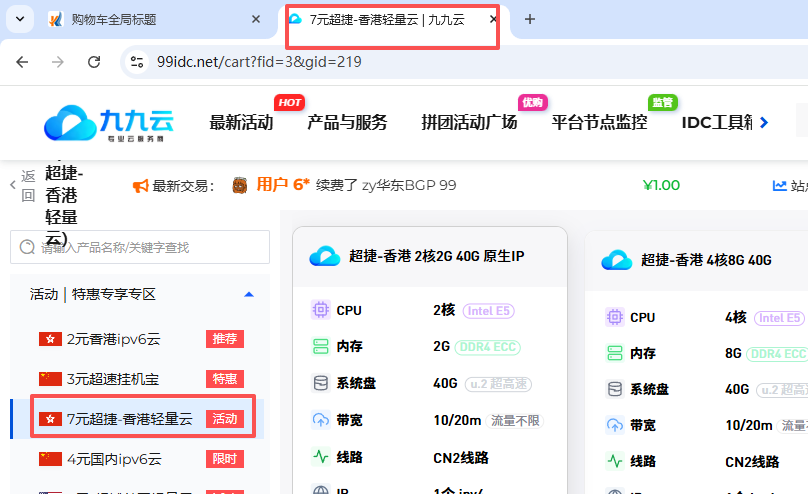Click the 用户 6* name
The width and height of the screenshot is (808, 494).
coord(283,185)
